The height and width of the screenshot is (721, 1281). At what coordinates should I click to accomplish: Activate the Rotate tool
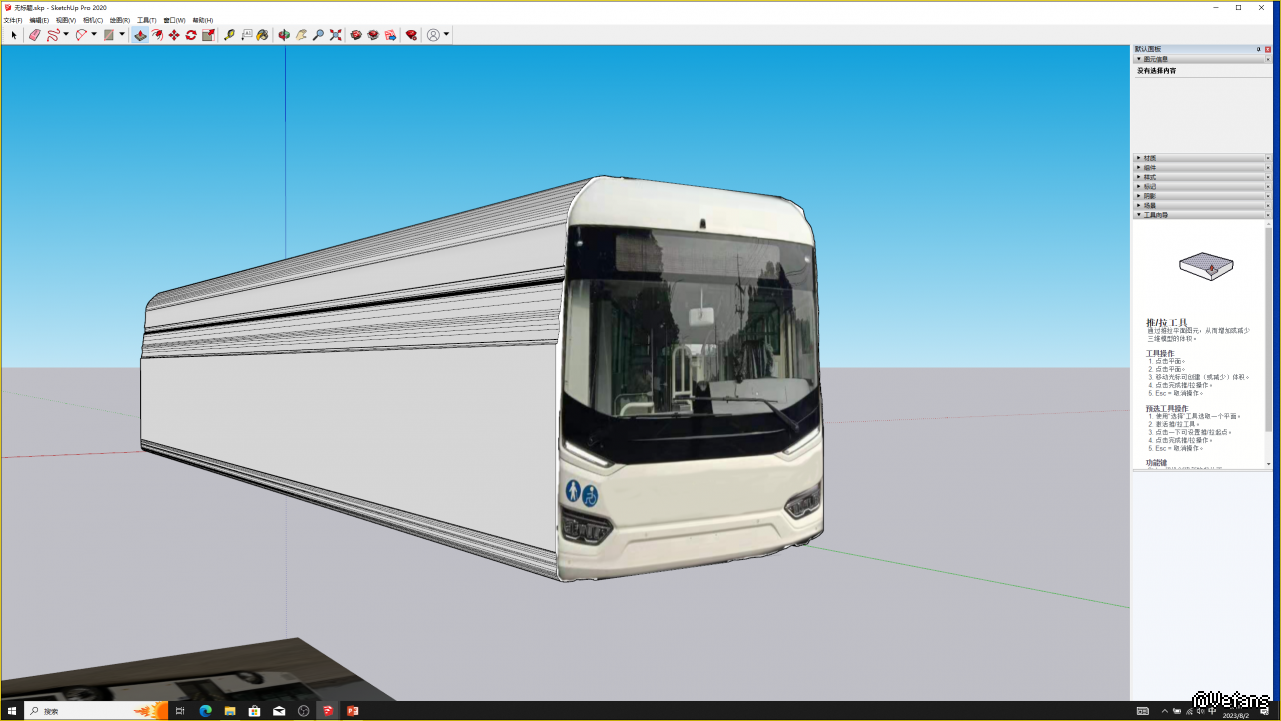191,35
